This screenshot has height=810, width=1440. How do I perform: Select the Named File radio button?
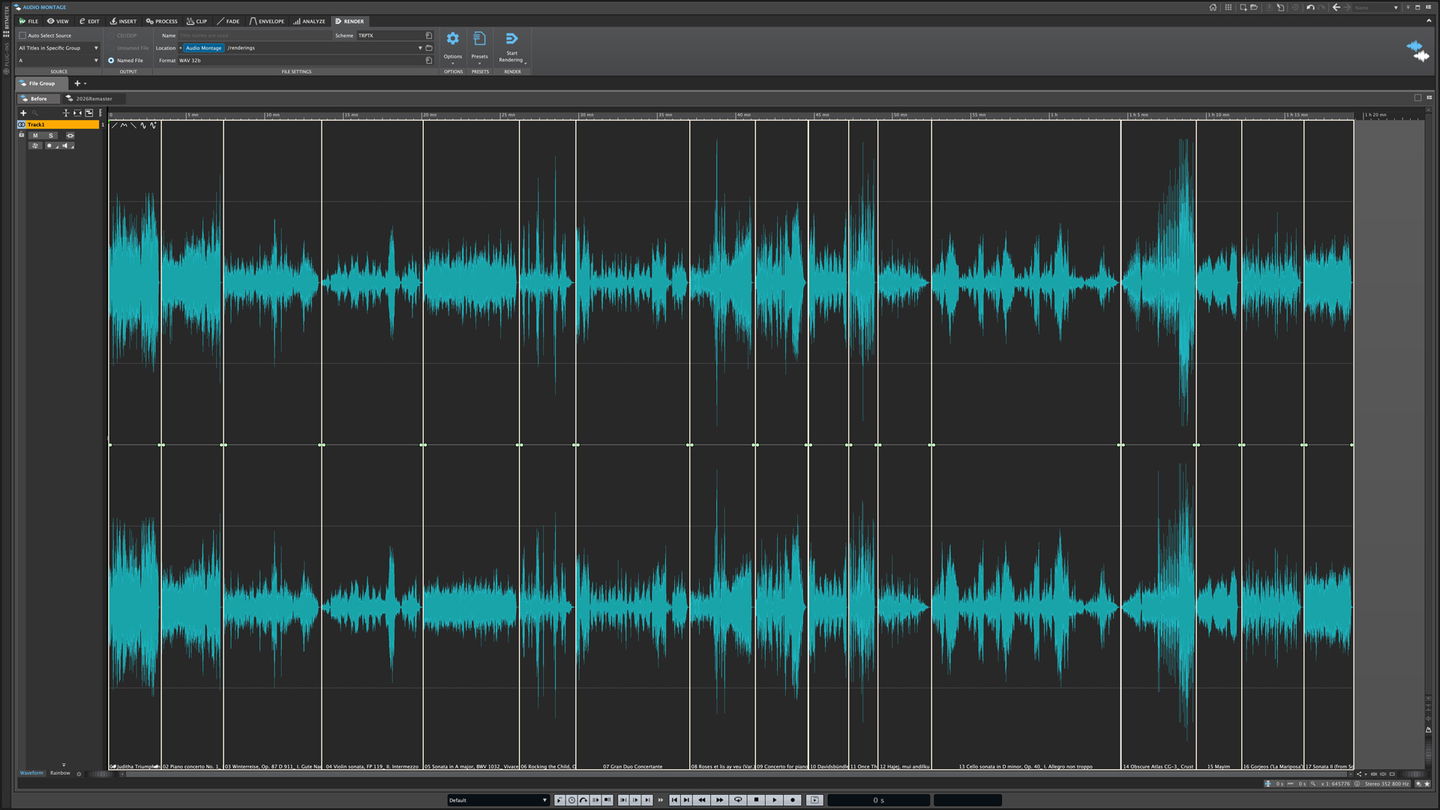[111, 60]
